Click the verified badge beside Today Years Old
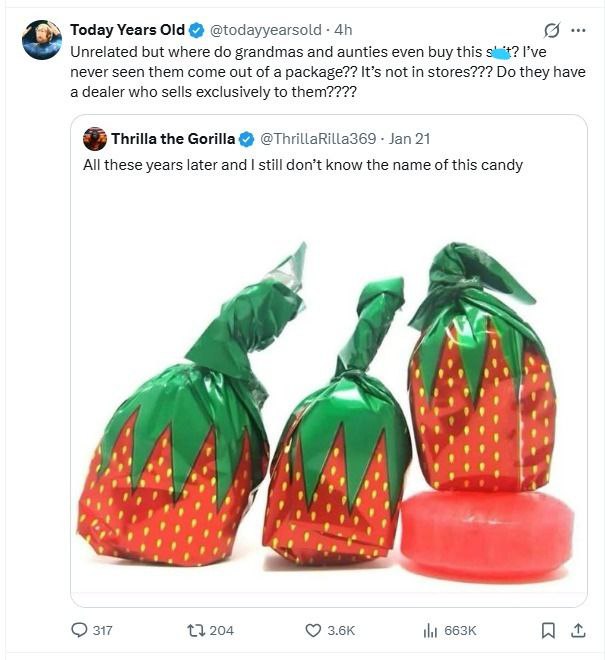The image size is (605, 660). 197,30
